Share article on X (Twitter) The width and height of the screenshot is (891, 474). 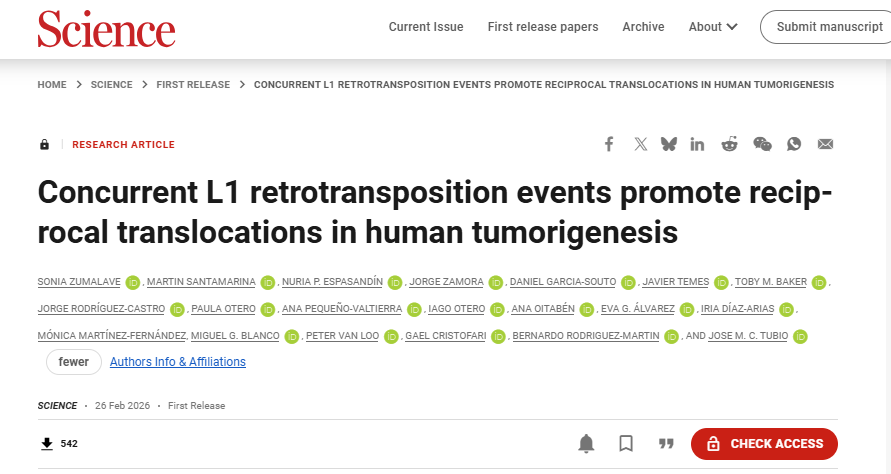pos(640,144)
